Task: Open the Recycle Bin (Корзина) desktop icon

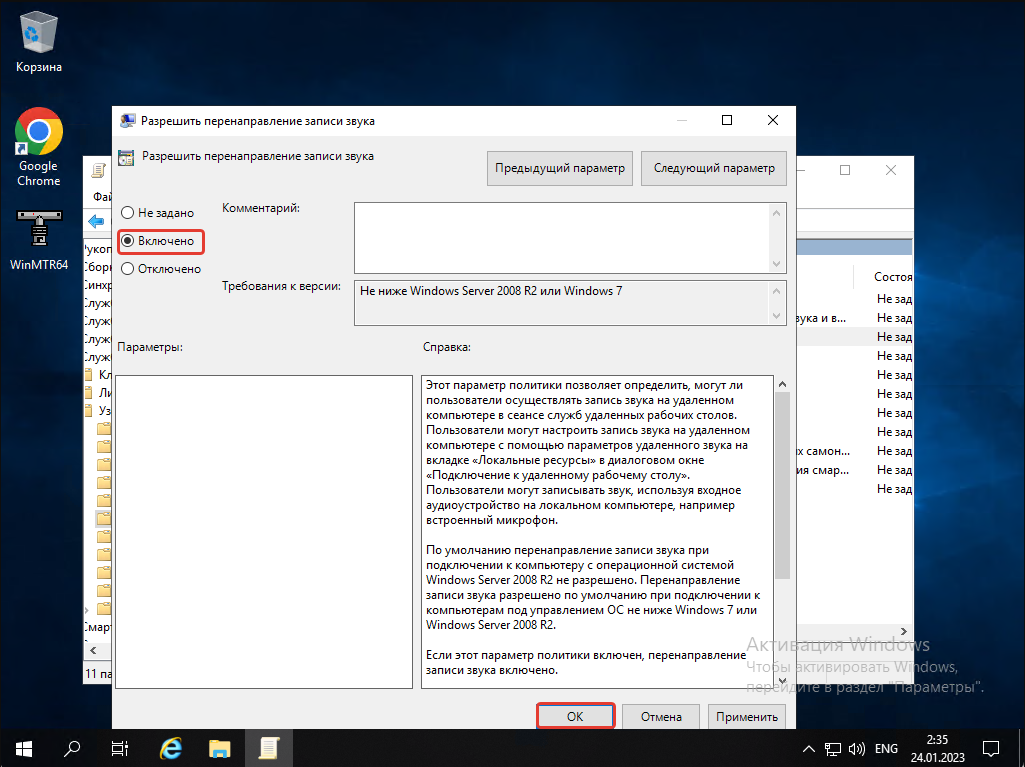Action: 39,38
